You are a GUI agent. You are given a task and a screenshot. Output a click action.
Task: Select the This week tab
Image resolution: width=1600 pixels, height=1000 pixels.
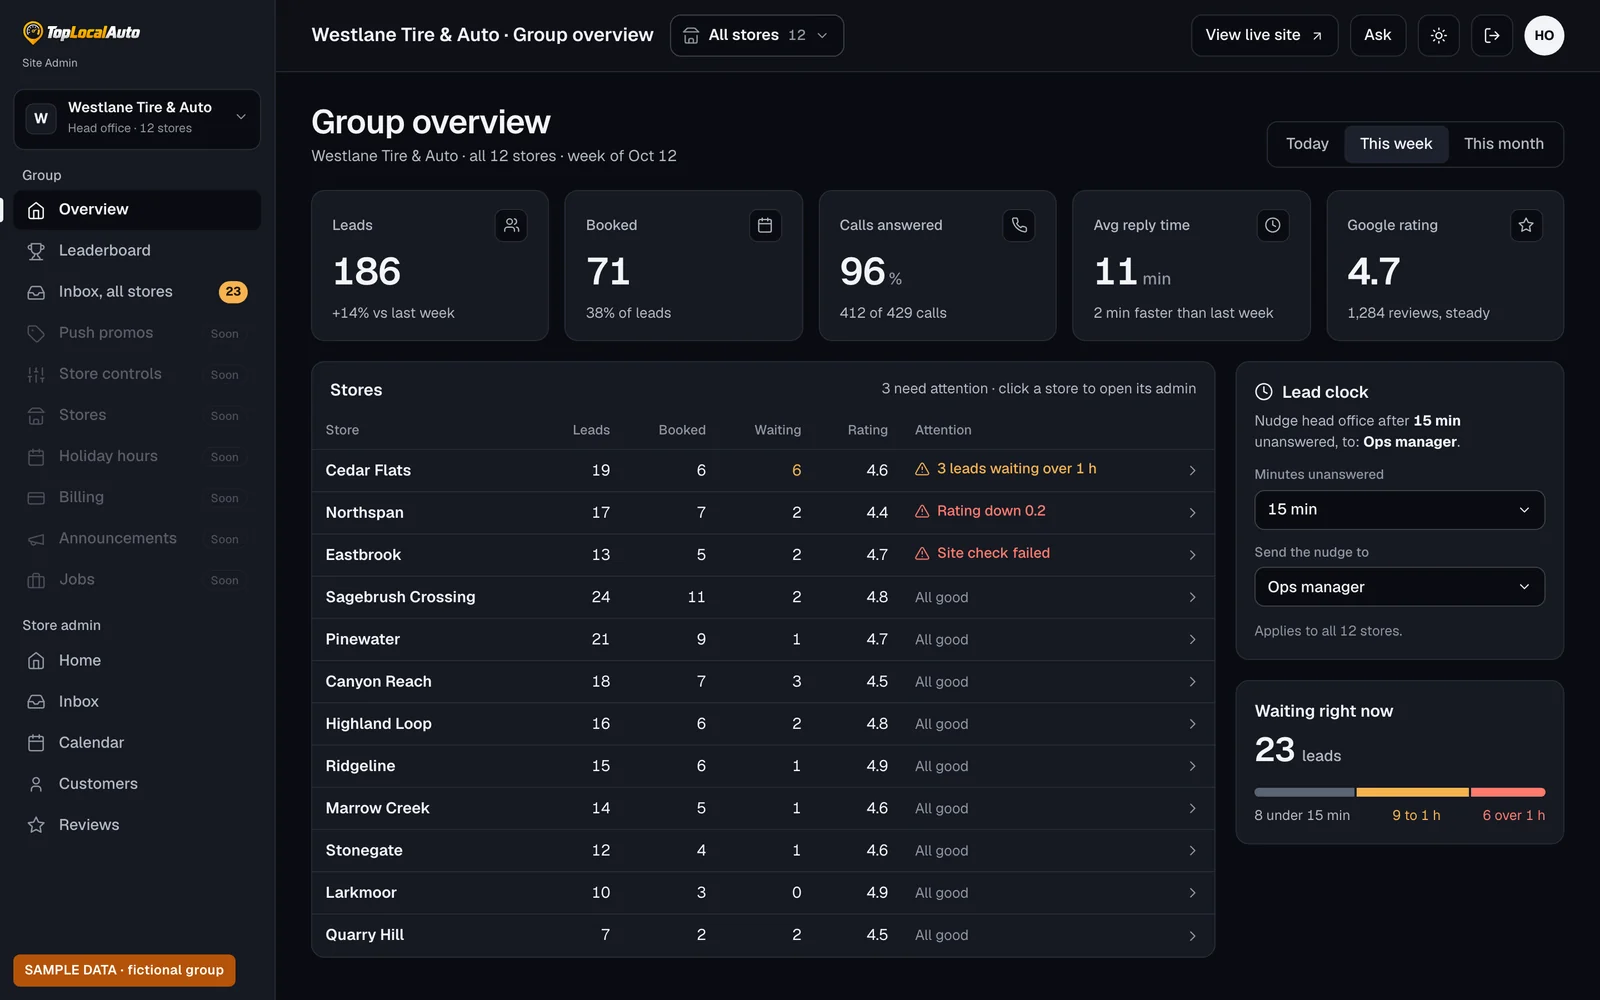[1396, 144]
